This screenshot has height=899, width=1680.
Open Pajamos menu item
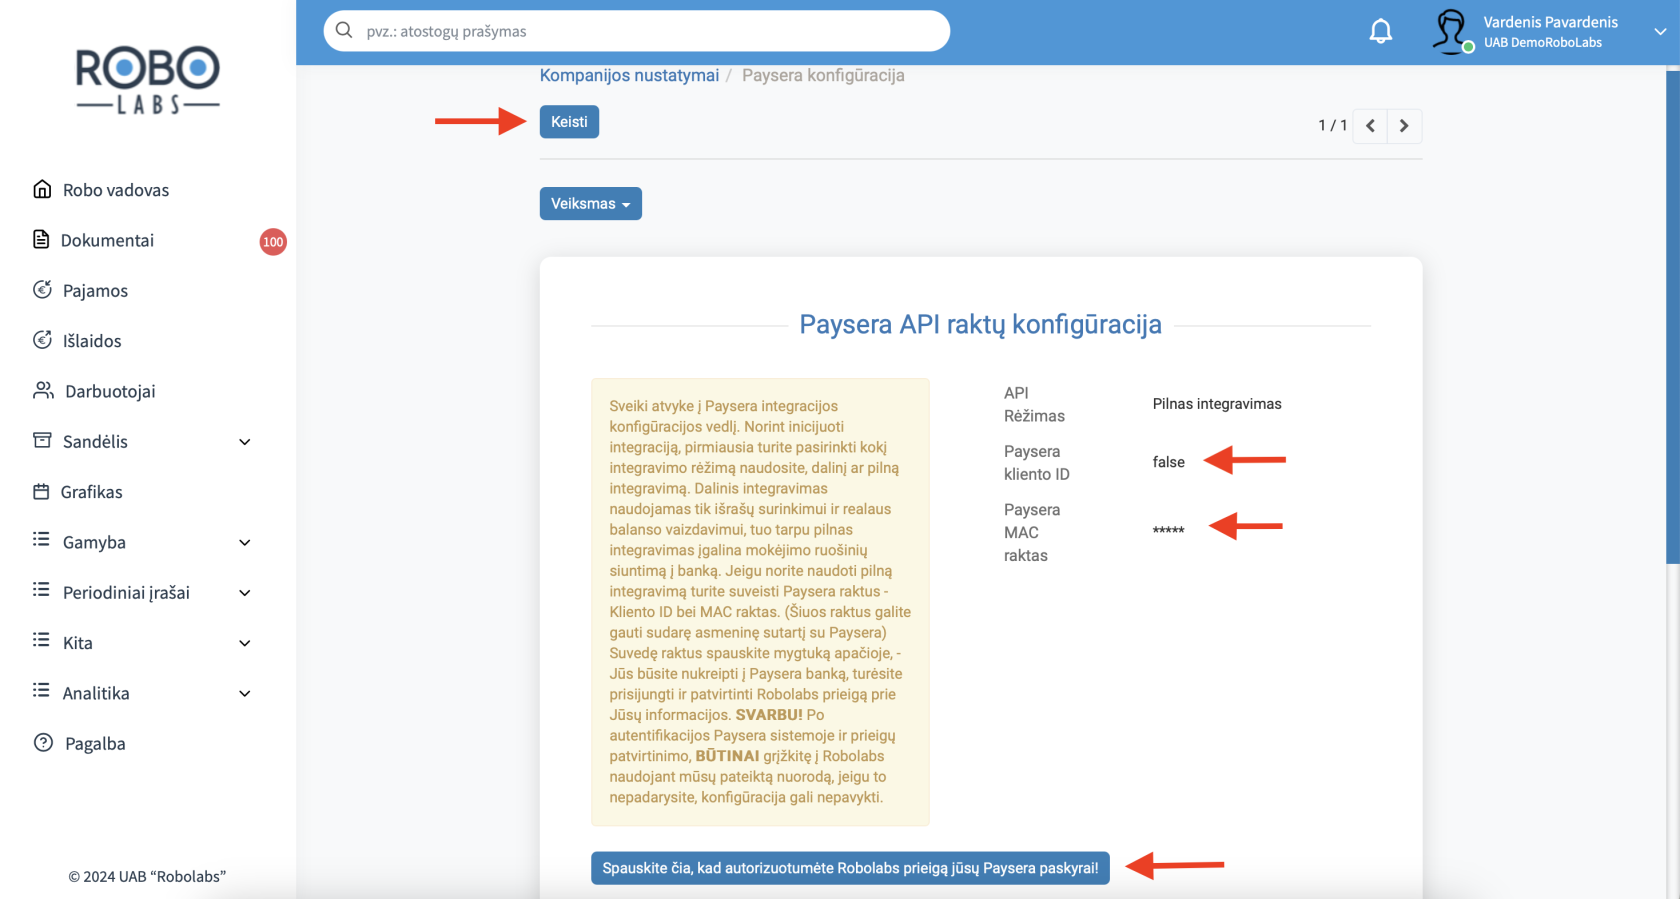95,291
